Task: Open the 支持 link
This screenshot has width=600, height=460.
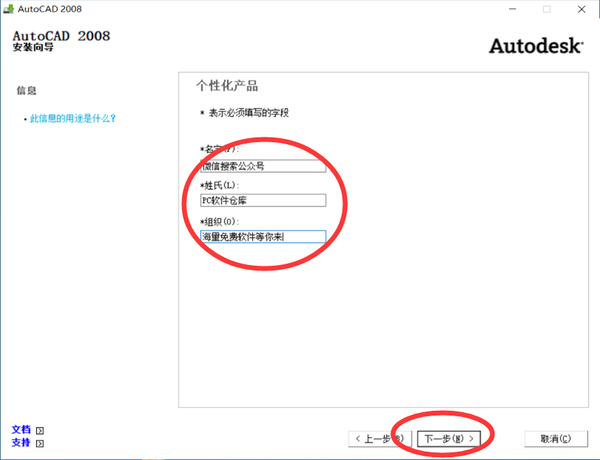Action: (x=21, y=442)
